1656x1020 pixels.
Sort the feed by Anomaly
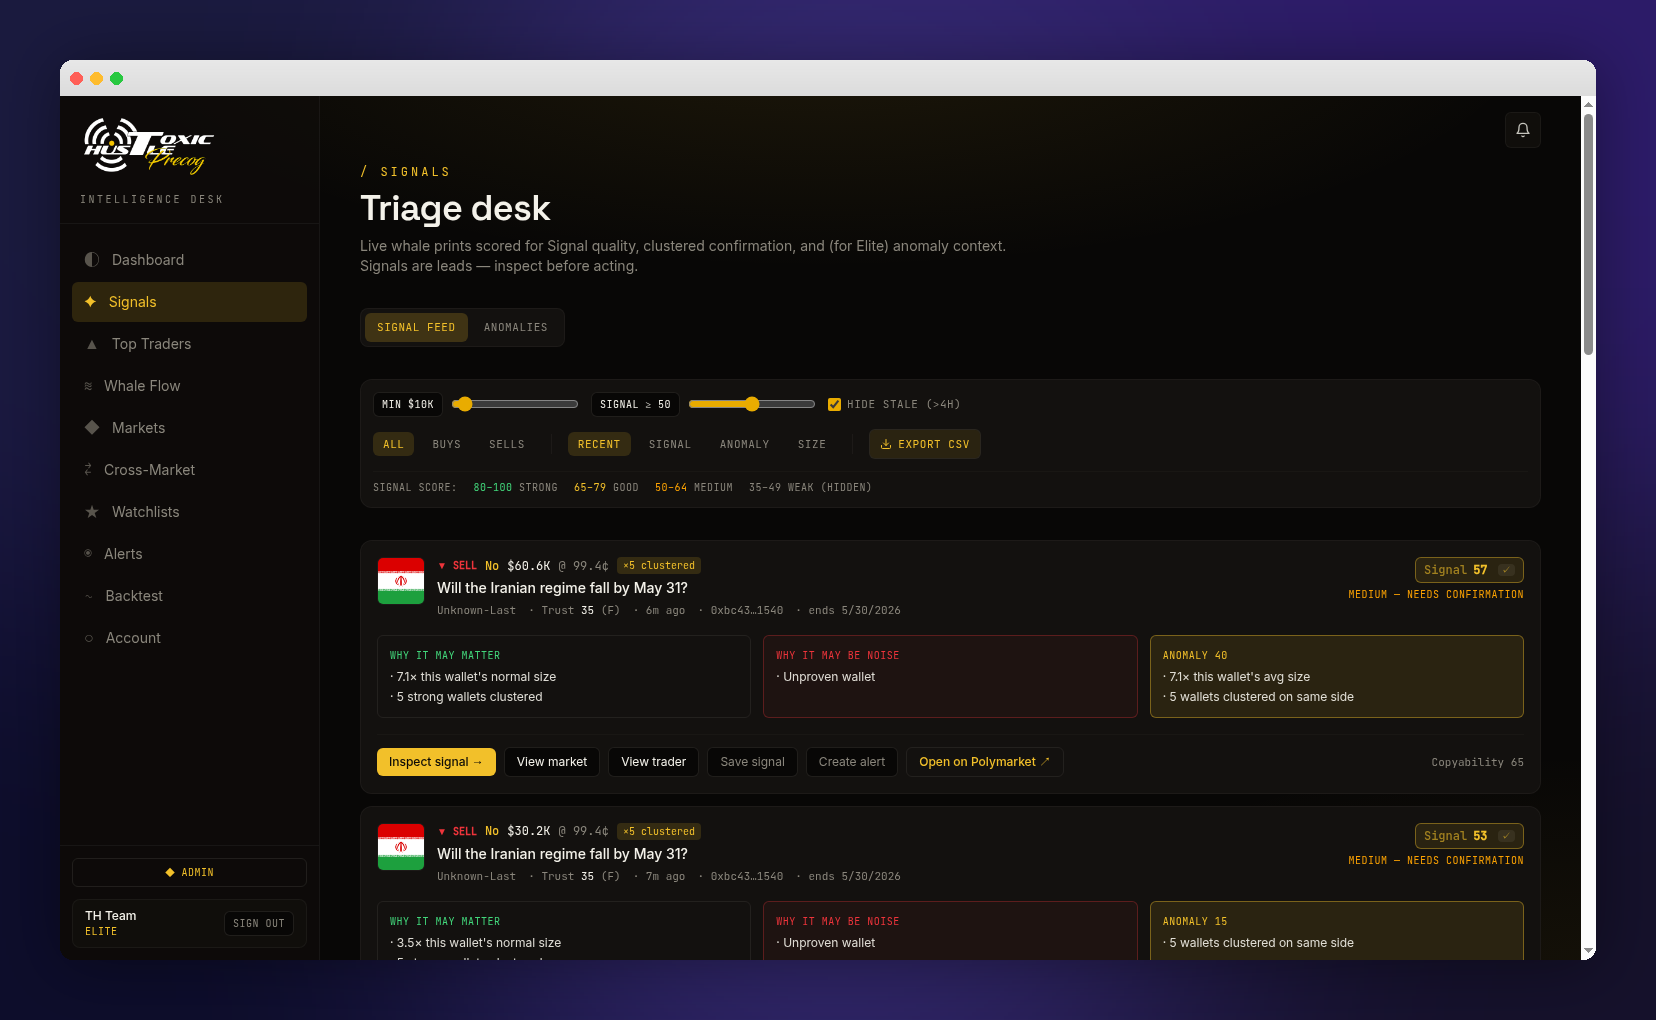pyautogui.click(x=745, y=444)
